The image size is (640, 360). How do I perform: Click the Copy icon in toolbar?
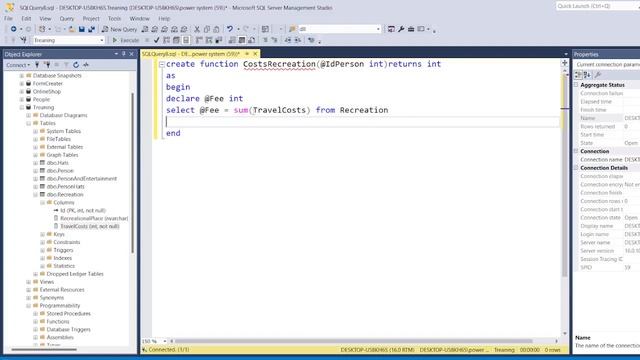tap(207, 29)
